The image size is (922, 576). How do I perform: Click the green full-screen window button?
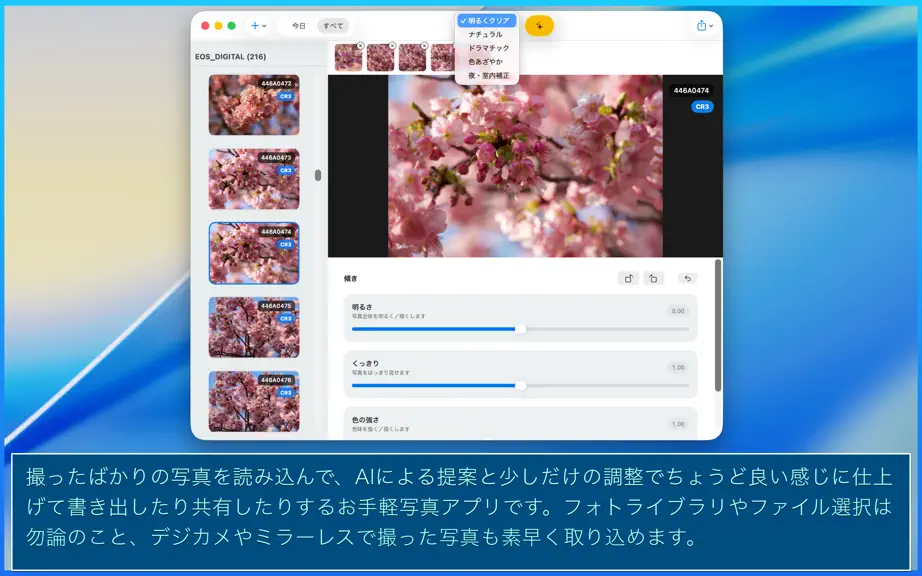[232, 26]
